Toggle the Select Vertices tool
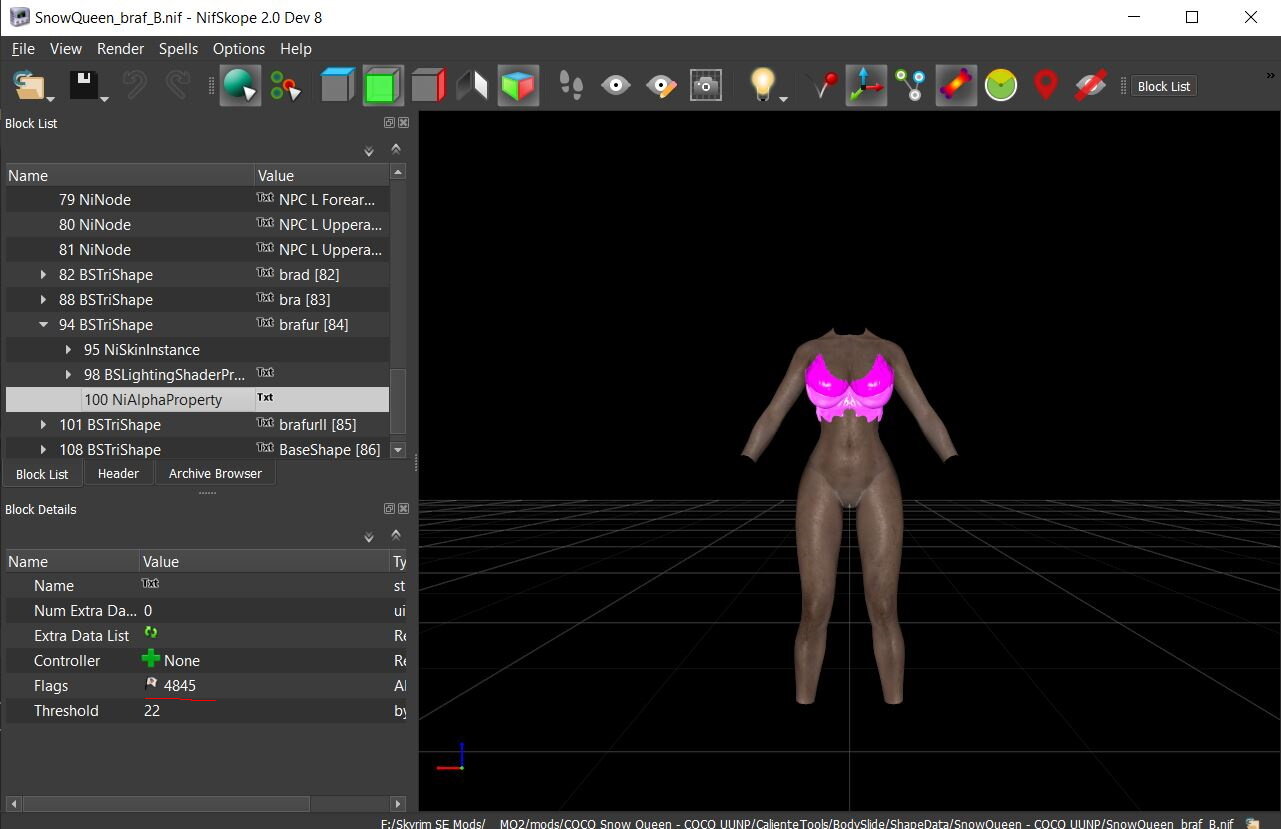 point(286,85)
